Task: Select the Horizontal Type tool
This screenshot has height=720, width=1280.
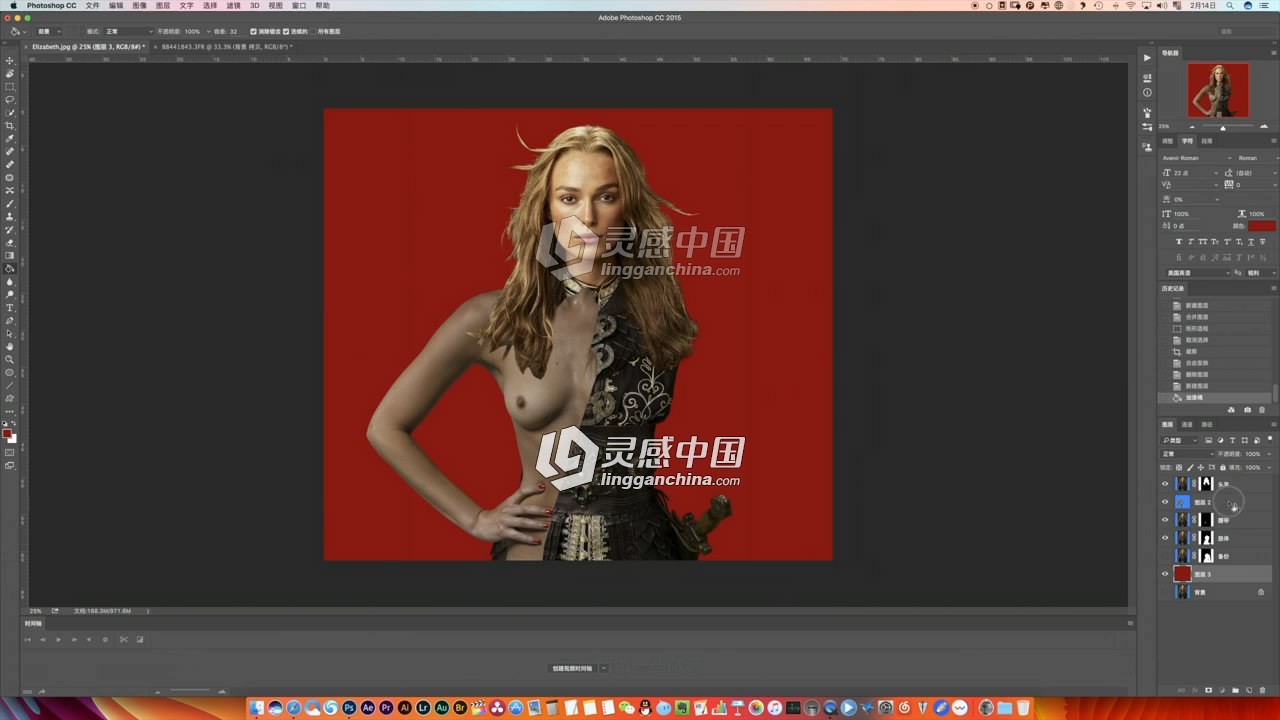Action: (x=10, y=307)
